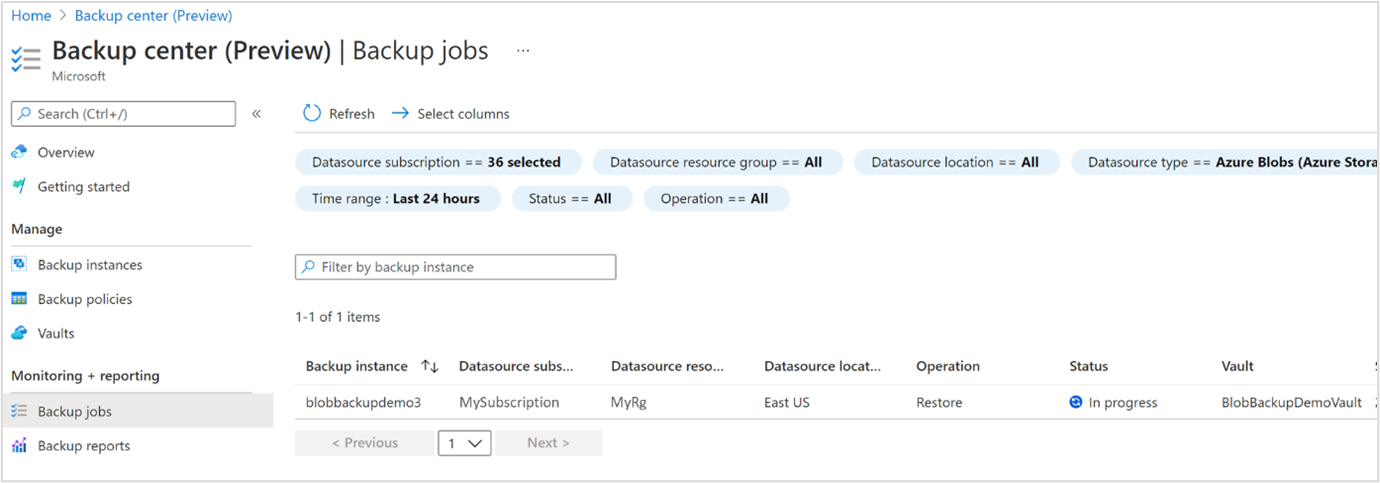Screen dimensions: 1380x483
Task: Click the Overview cloud icon
Action: [19, 152]
